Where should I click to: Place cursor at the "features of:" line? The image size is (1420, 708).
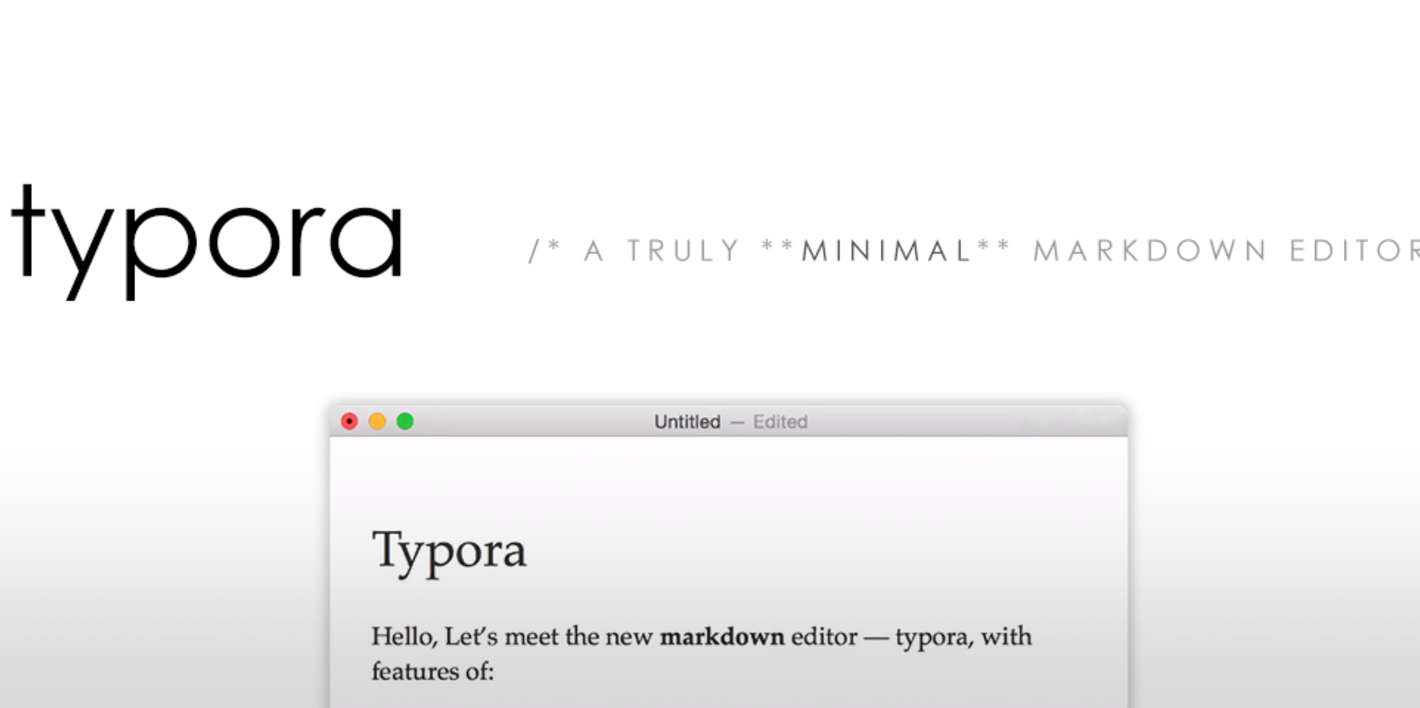[433, 671]
